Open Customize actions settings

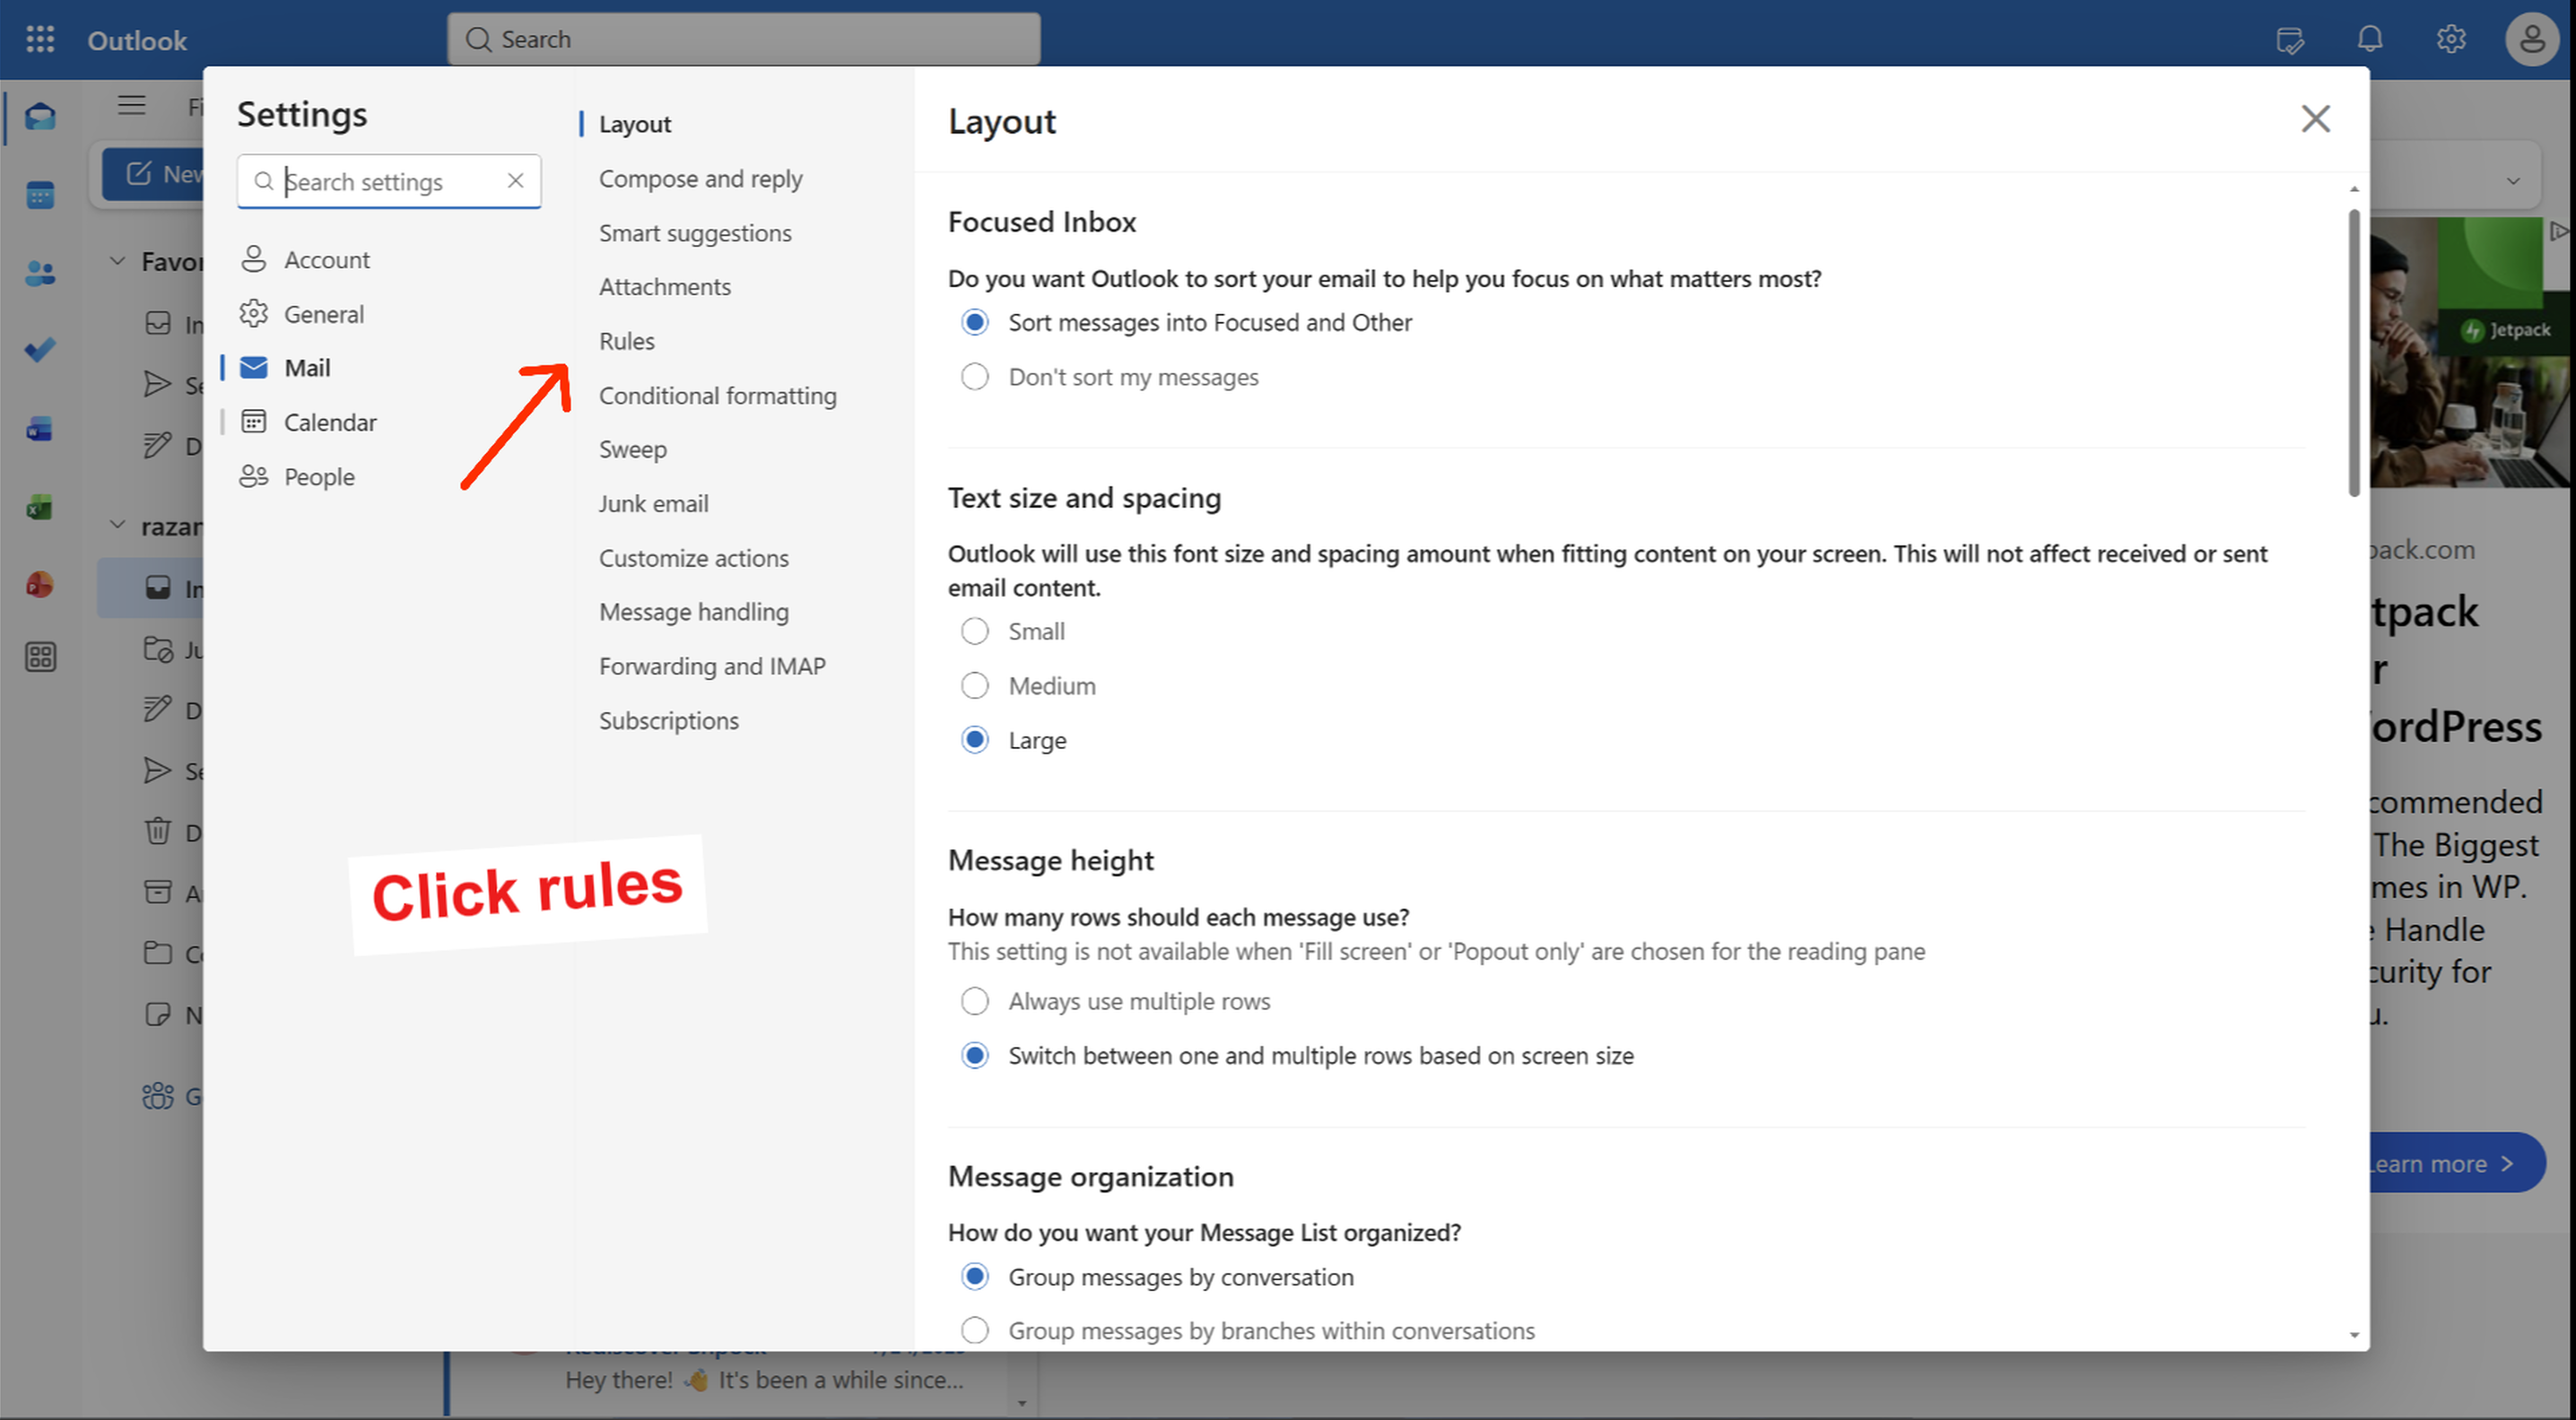click(x=693, y=557)
